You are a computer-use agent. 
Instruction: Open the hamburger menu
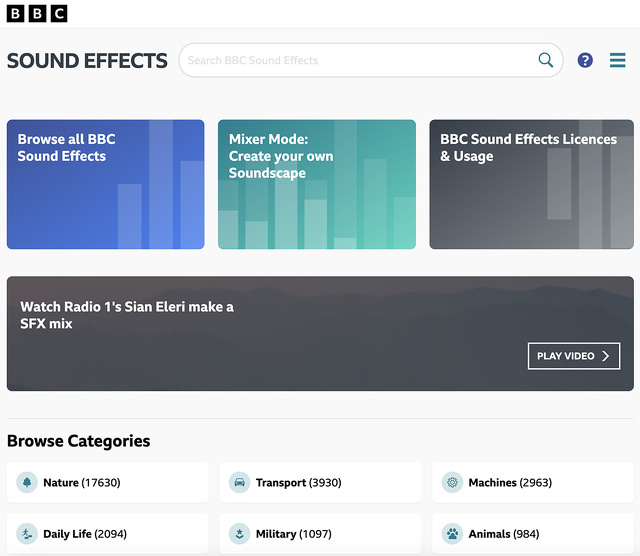click(x=618, y=60)
